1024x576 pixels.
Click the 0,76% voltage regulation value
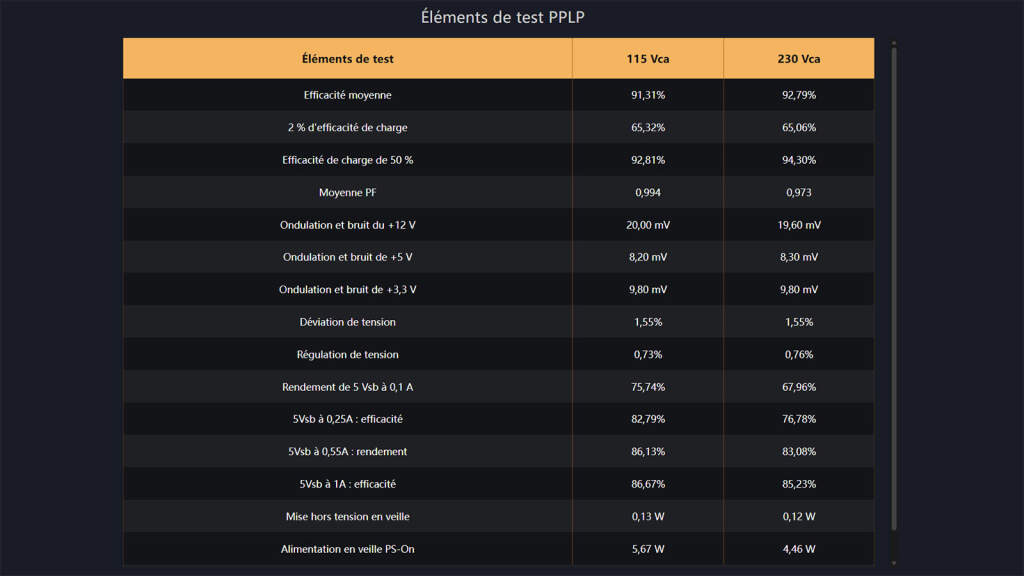pos(798,354)
